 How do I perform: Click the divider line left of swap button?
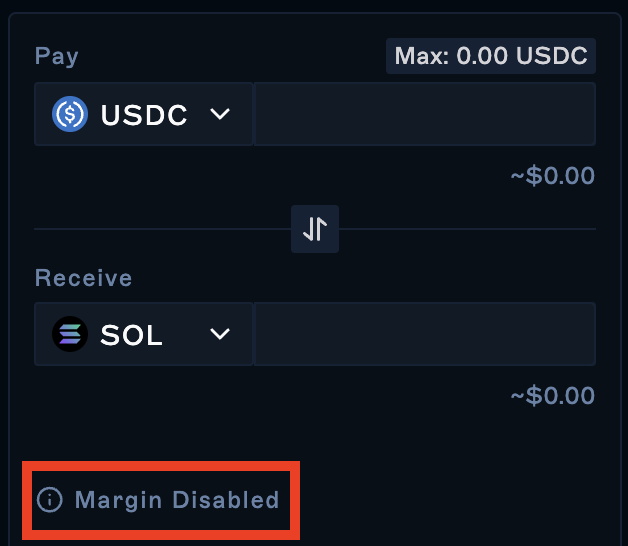coord(160,229)
